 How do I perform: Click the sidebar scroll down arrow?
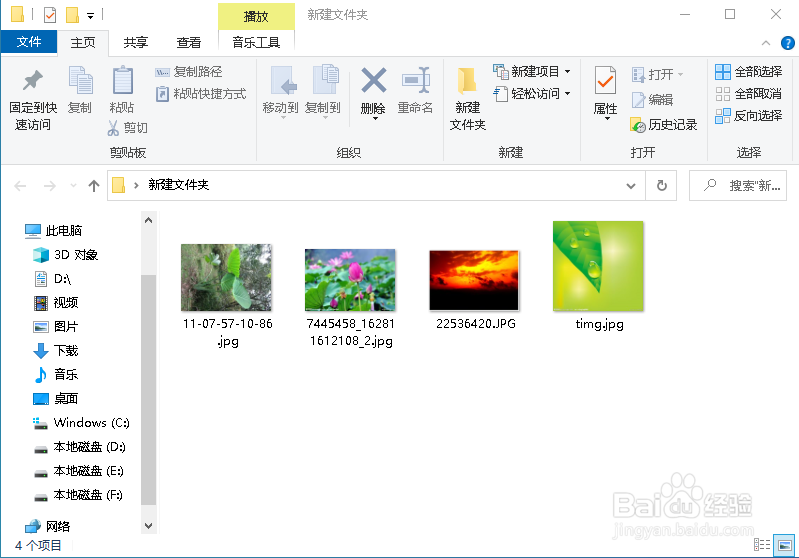[148, 526]
